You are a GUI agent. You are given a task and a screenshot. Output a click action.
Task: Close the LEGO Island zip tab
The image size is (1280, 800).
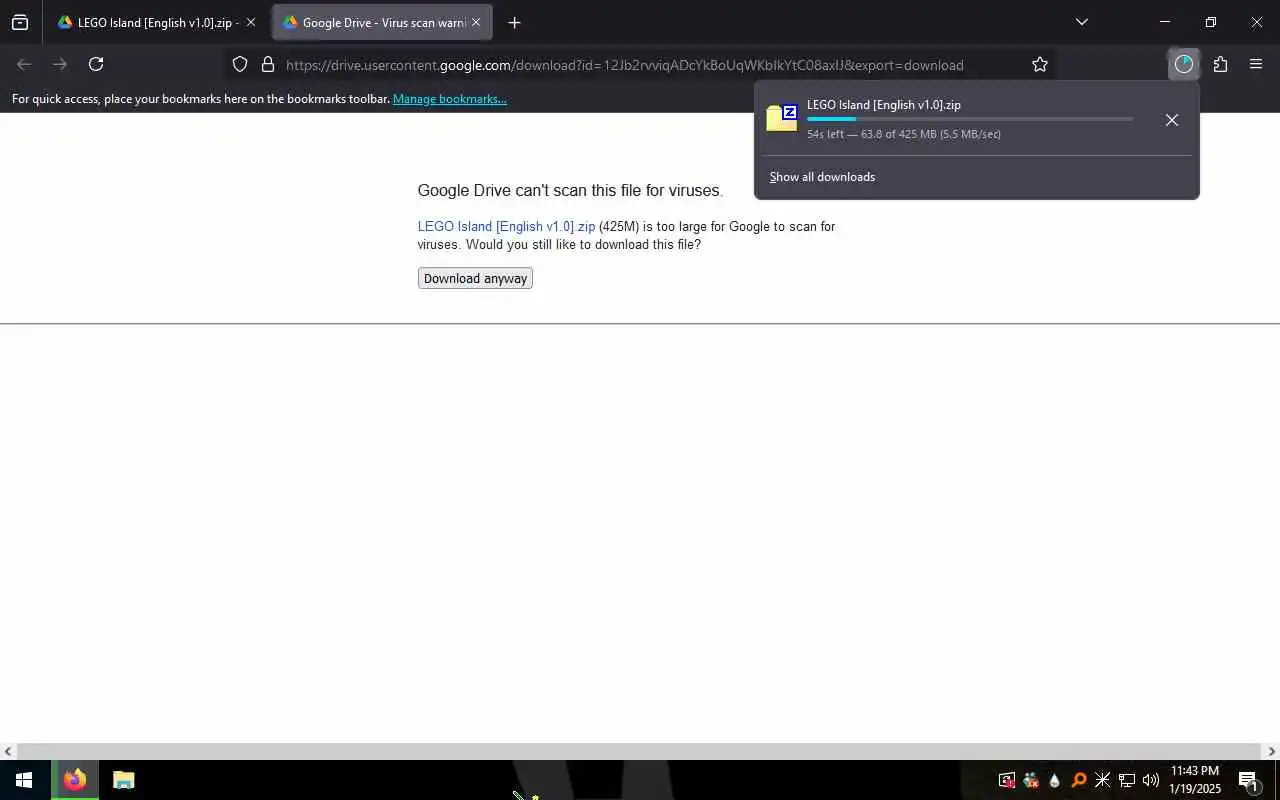[x=251, y=22]
